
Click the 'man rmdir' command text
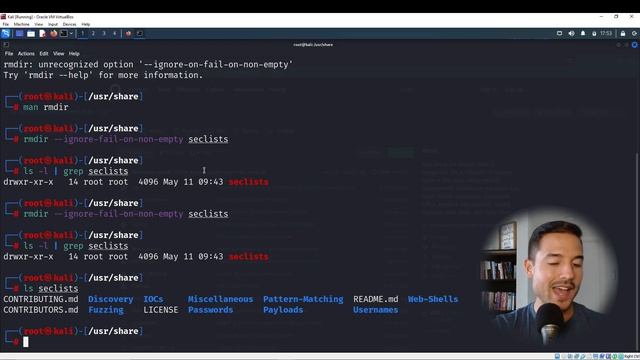click(46, 107)
